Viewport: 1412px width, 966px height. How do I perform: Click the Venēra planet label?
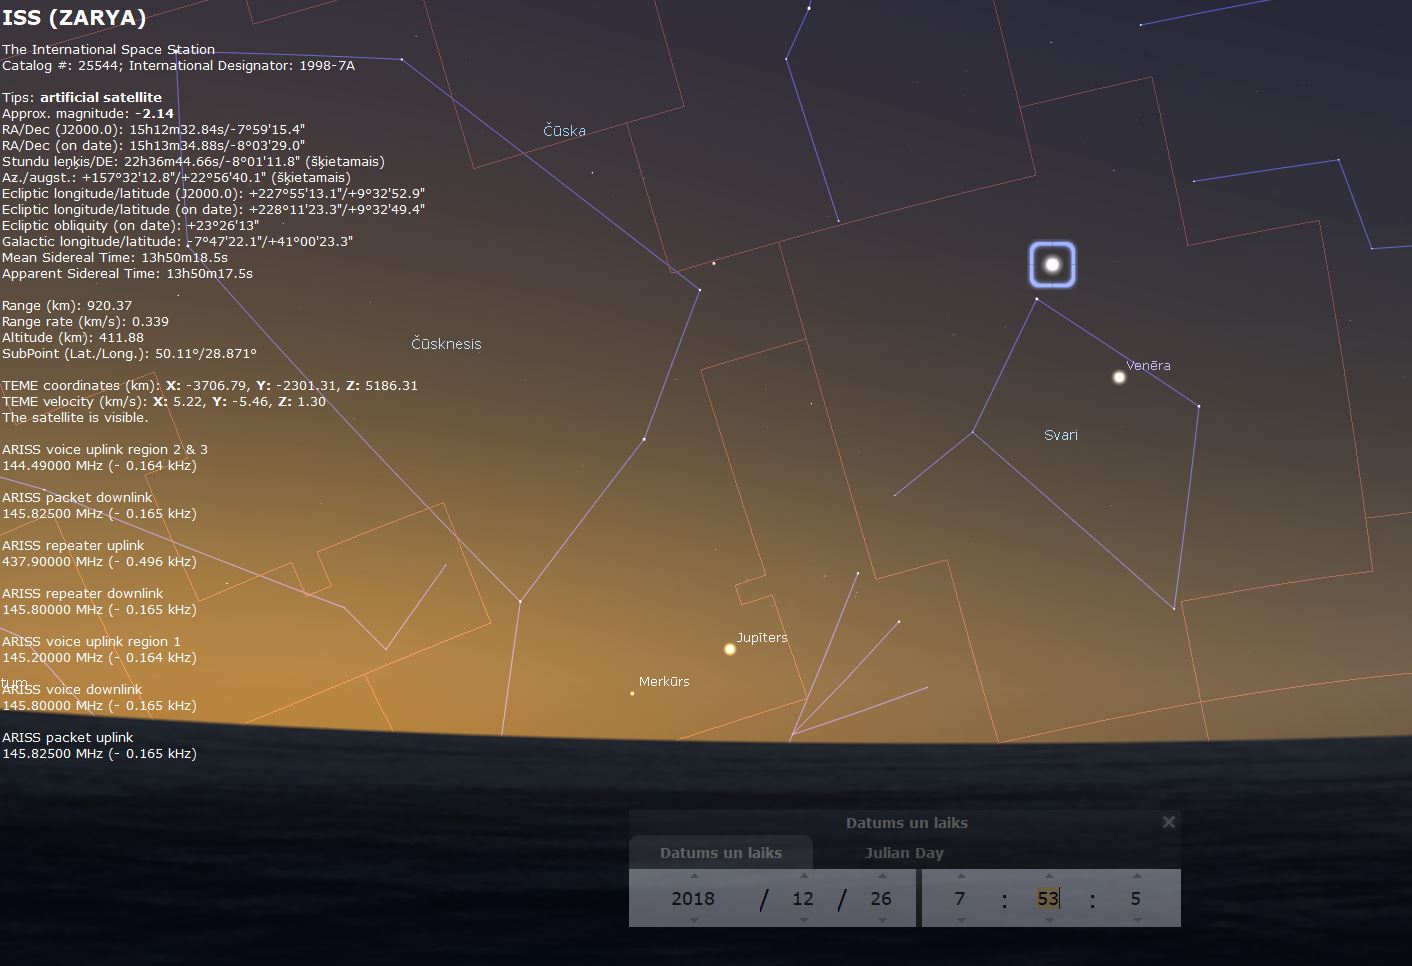point(1148,365)
